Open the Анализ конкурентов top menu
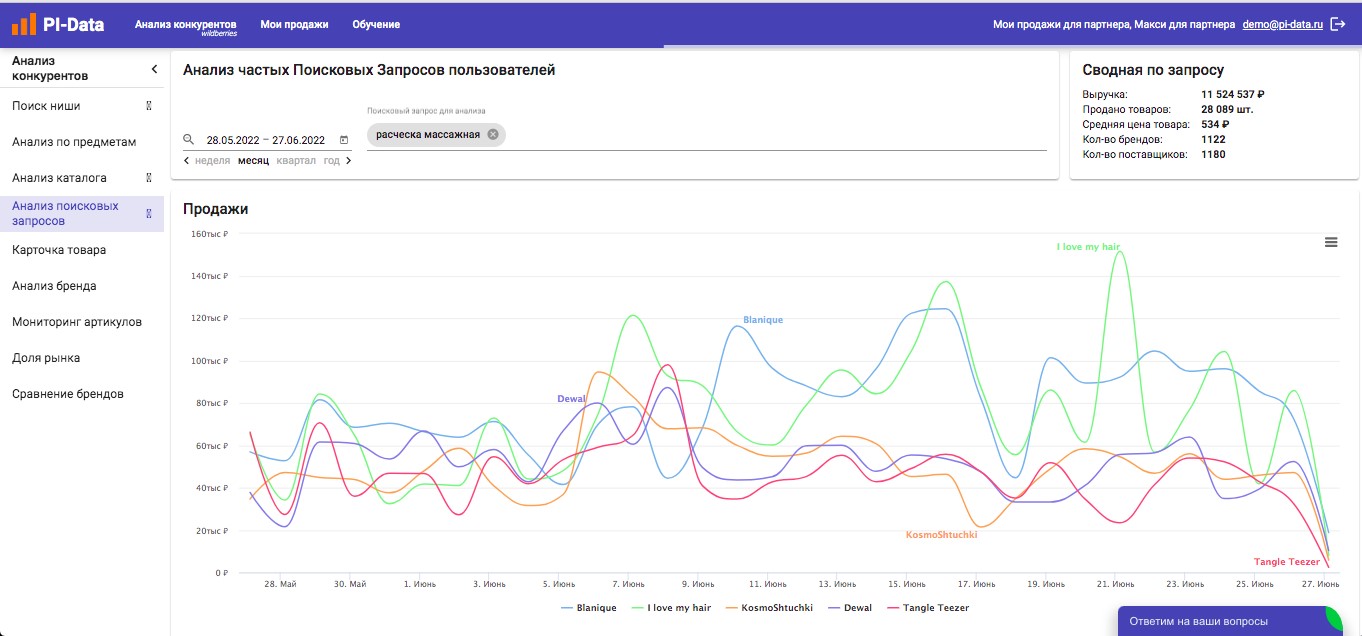 click(186, 25)
